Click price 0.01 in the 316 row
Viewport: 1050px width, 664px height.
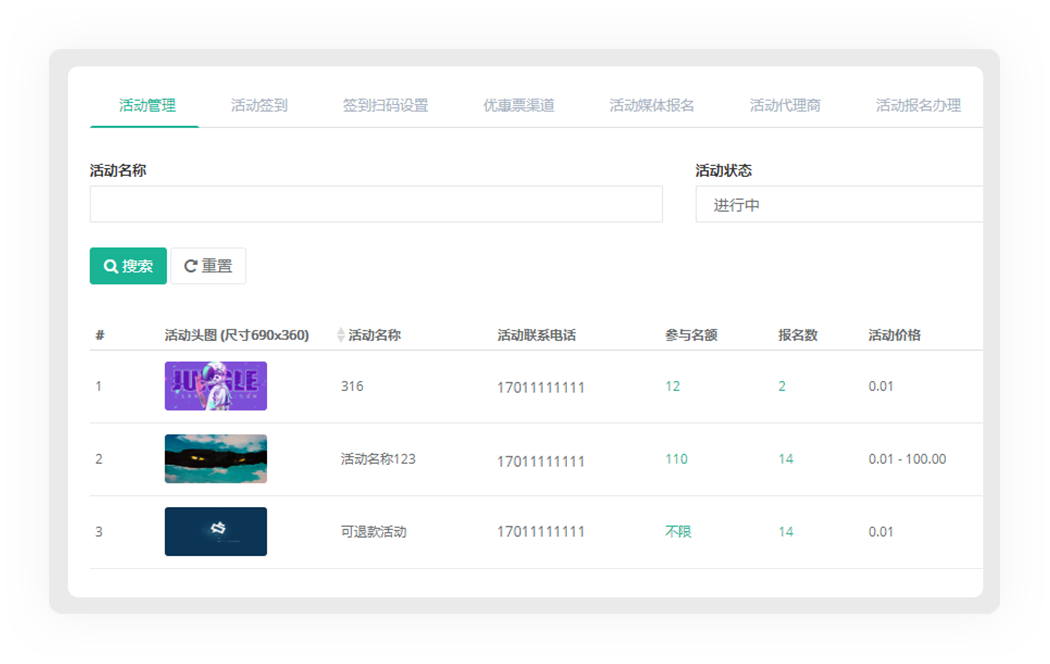click(881, 386)
